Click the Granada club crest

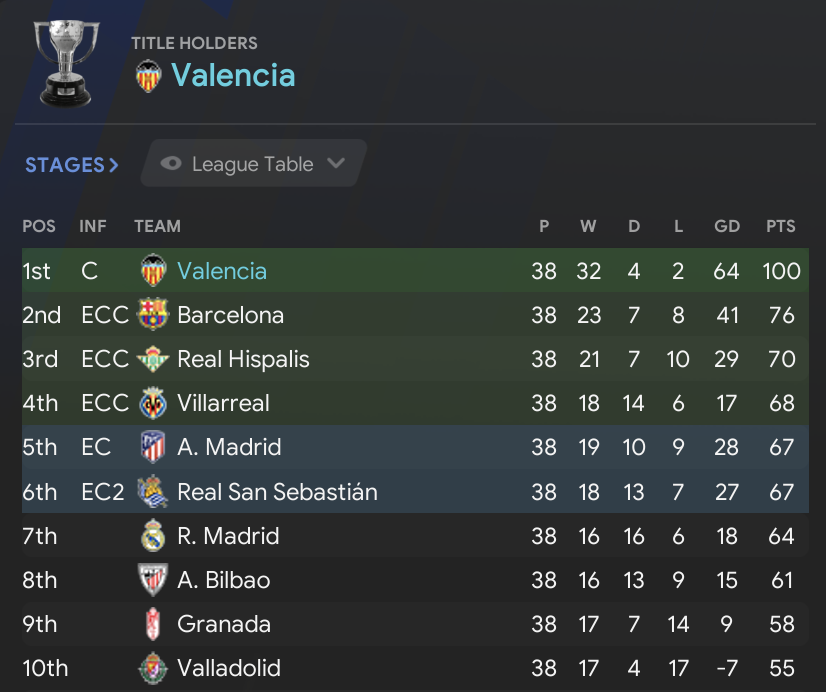[151, 624]
